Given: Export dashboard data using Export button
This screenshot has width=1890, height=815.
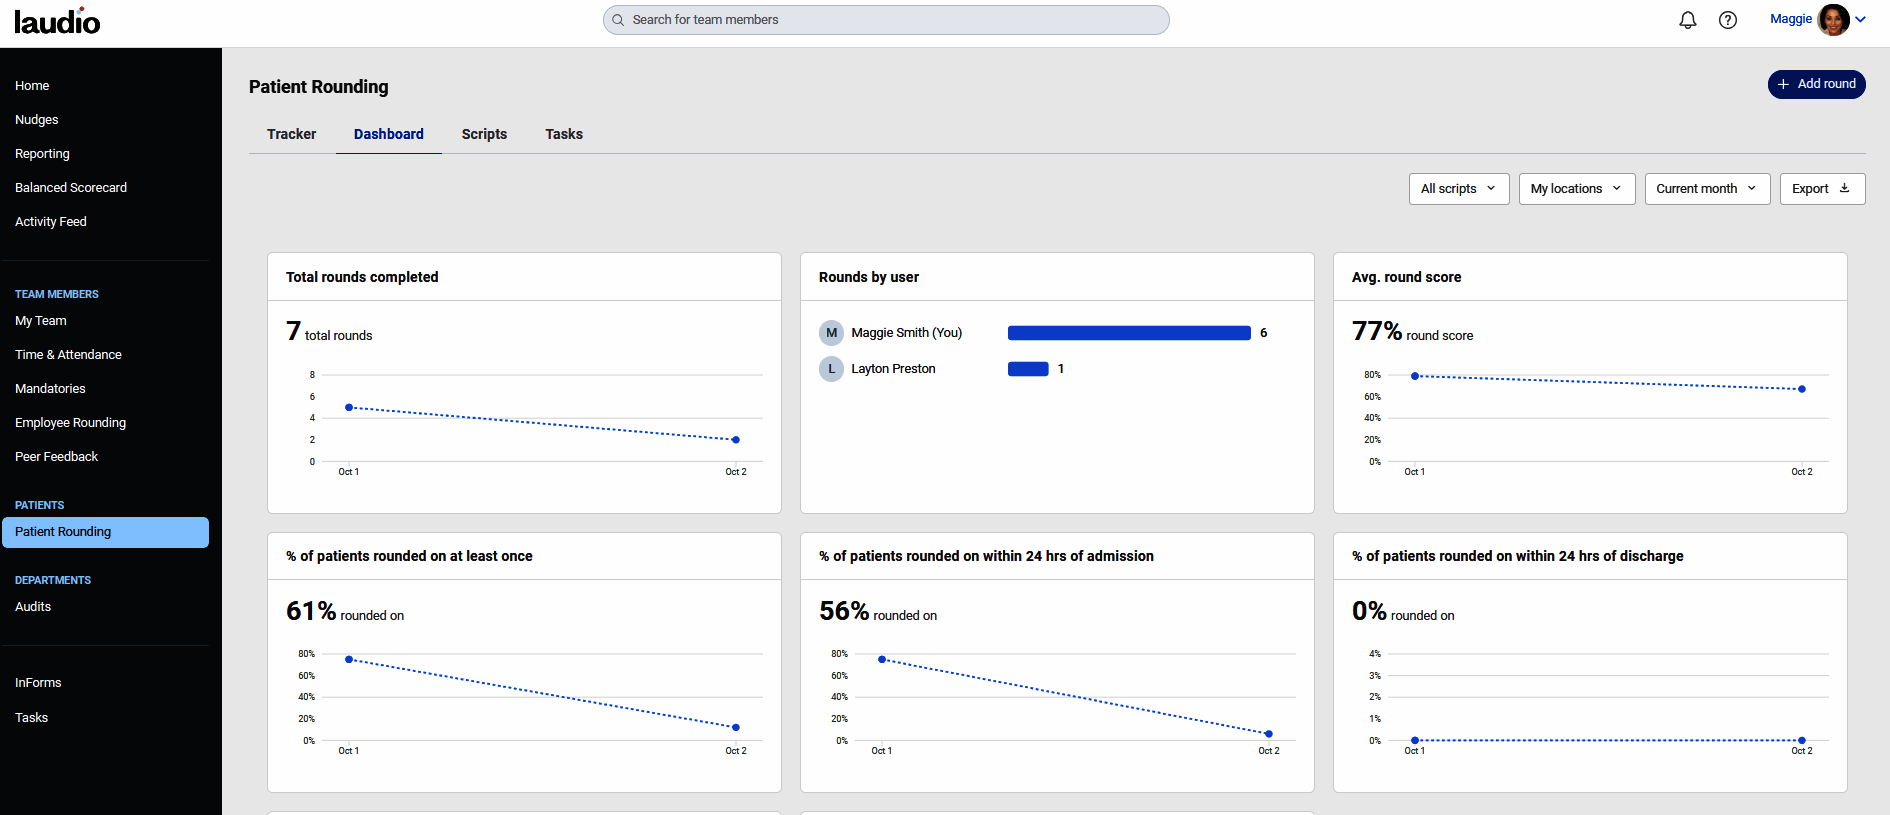Looking at the screenshot, I should click(x=1822, y=189).
